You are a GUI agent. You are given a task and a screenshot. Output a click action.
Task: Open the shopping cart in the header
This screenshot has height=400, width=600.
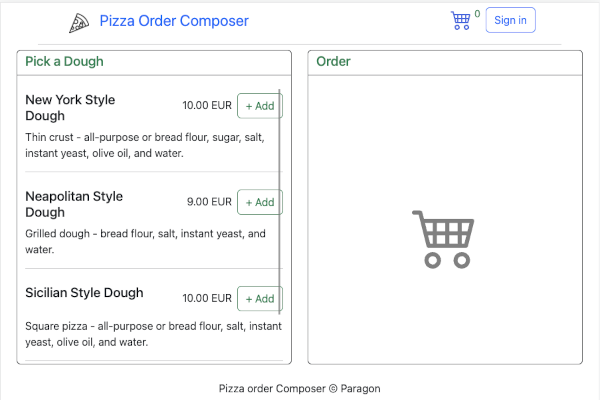[461, 20]
